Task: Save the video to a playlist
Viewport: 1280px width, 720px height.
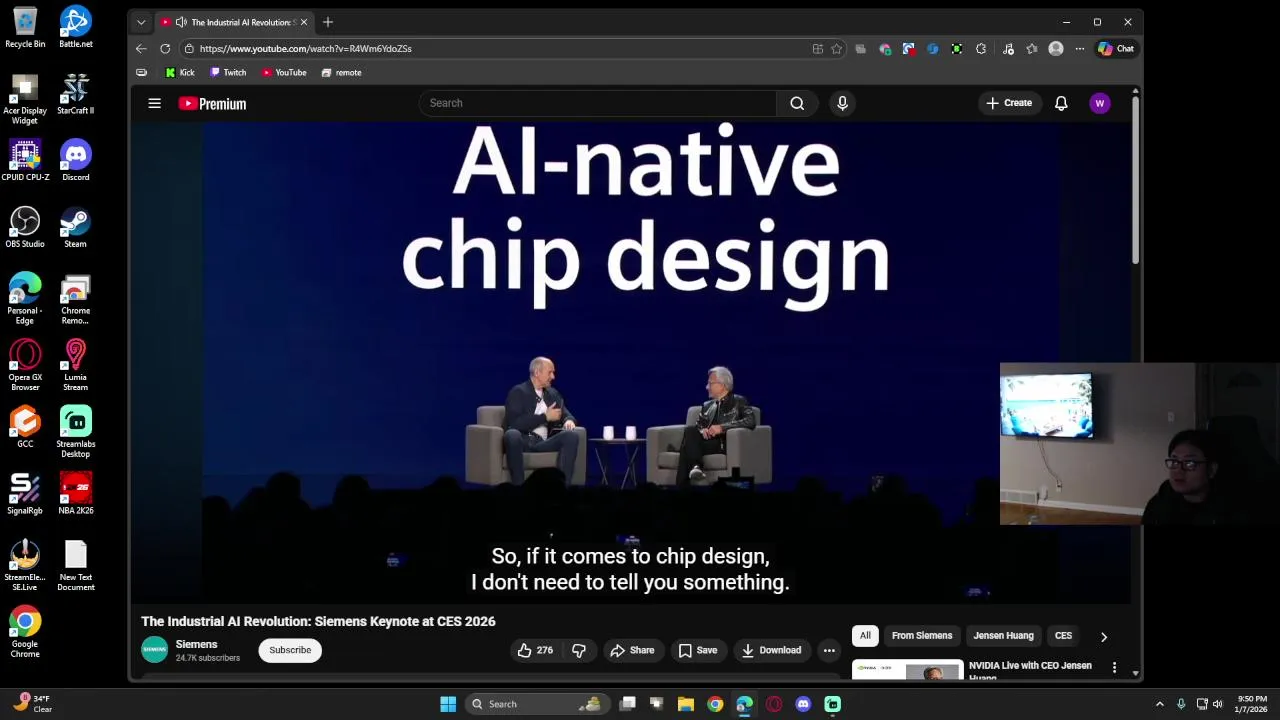Action: click(698, 650)
